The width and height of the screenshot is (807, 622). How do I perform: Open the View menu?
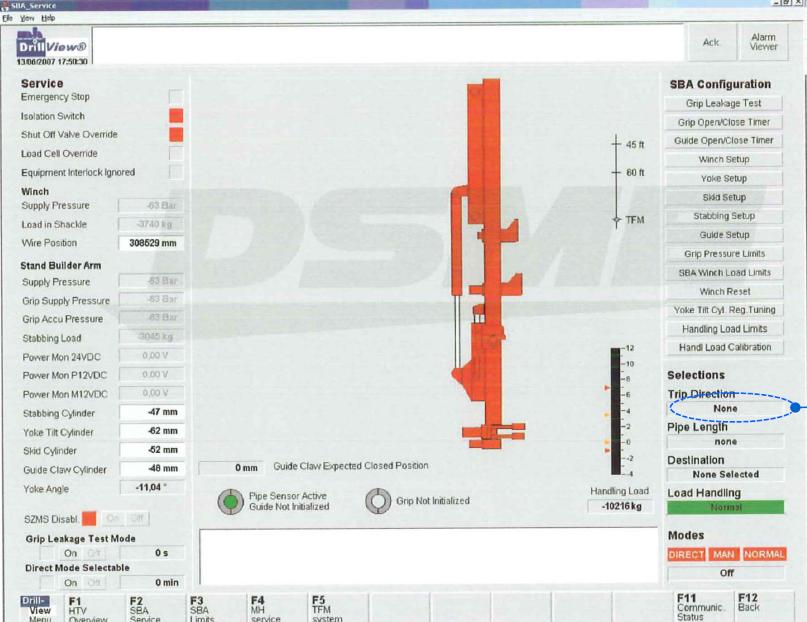[x=27, y=18]
